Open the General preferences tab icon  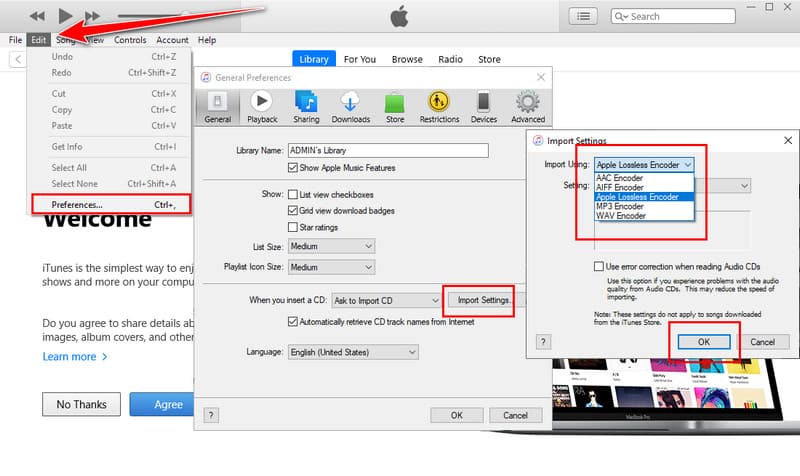218,107
